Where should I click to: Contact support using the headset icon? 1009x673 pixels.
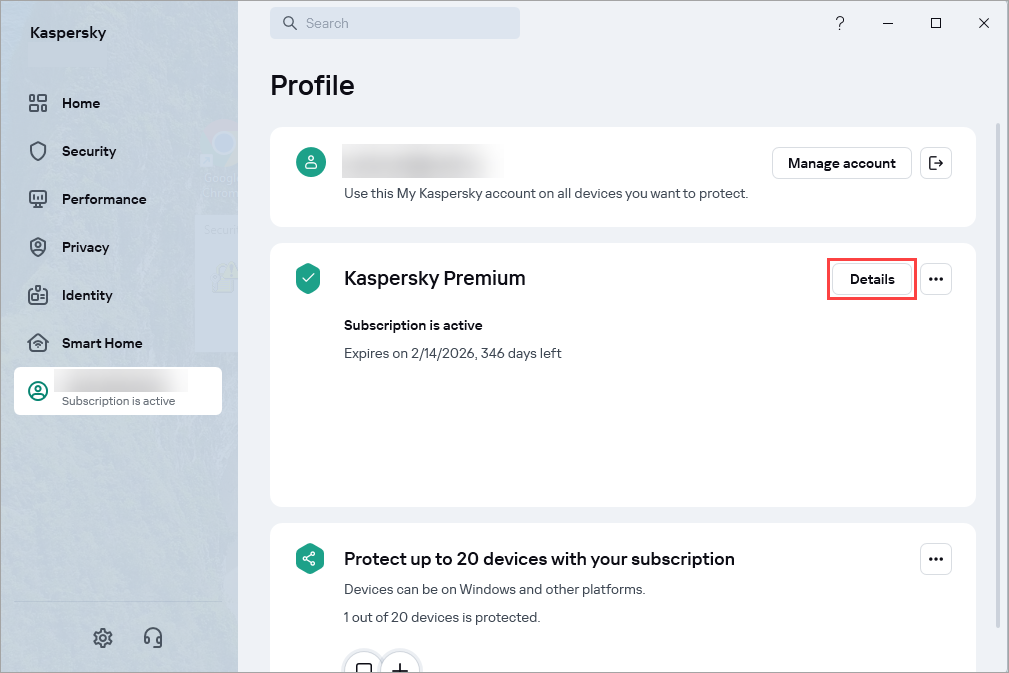pyautogui.click(x=152, y=637)
